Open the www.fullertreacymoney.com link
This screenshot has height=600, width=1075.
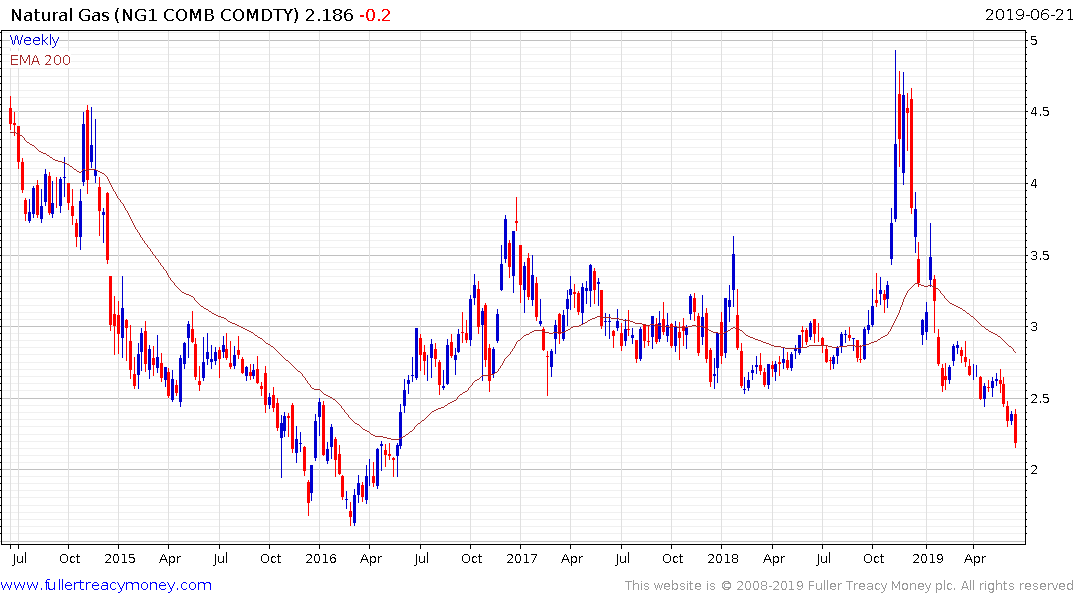(x=106, y=585)
